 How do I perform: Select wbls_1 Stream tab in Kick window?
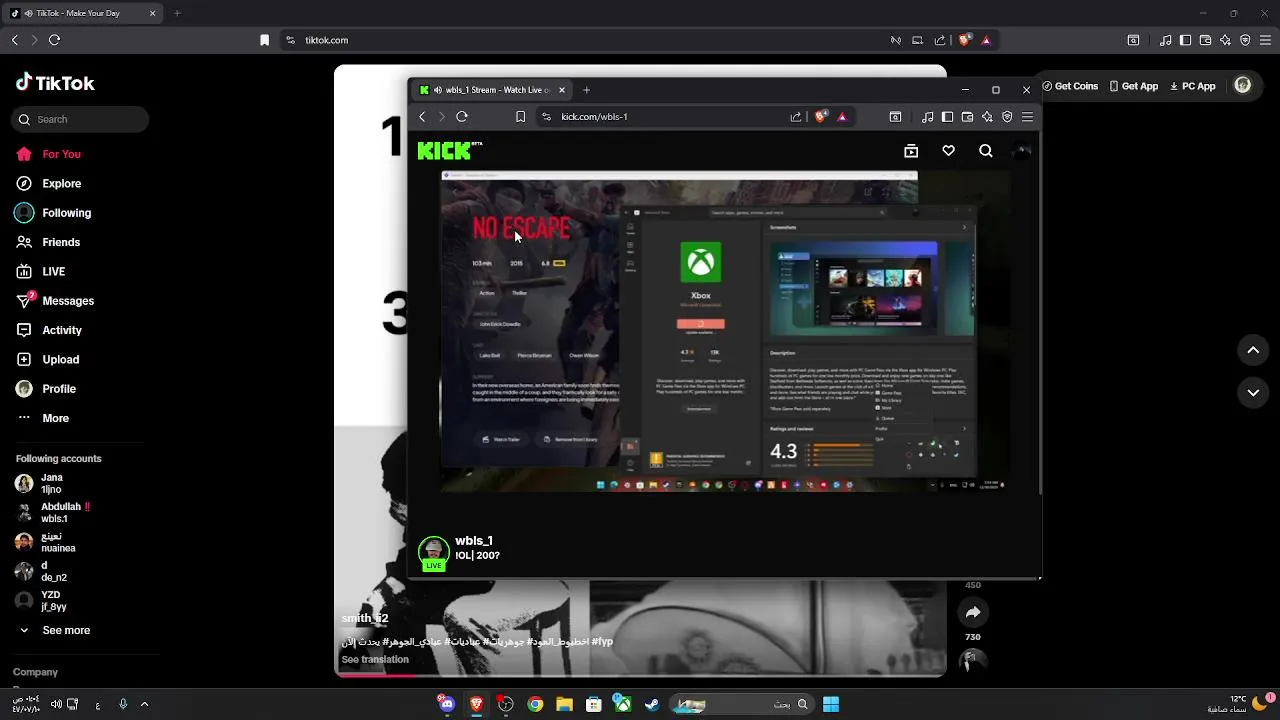(x=492, y=90)
